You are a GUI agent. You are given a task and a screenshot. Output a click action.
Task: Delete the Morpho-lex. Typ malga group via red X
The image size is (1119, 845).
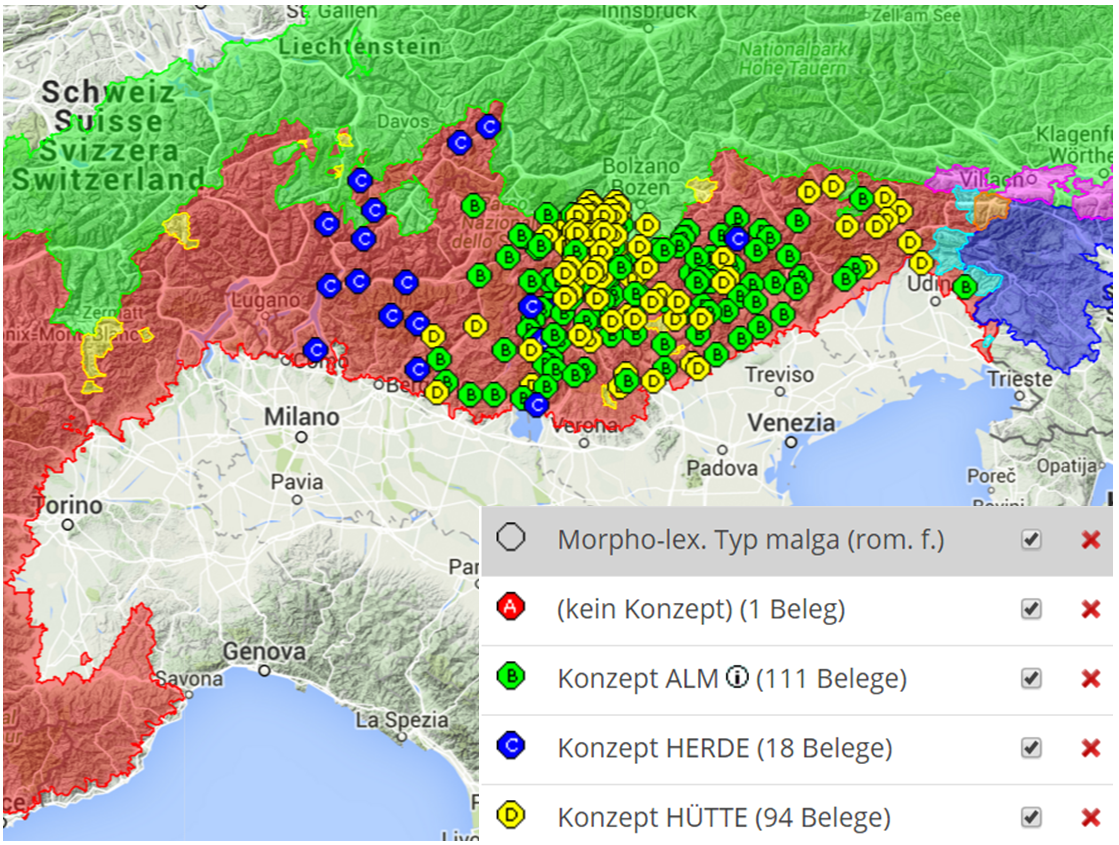pyautogui.click(x=1091, y=540)
